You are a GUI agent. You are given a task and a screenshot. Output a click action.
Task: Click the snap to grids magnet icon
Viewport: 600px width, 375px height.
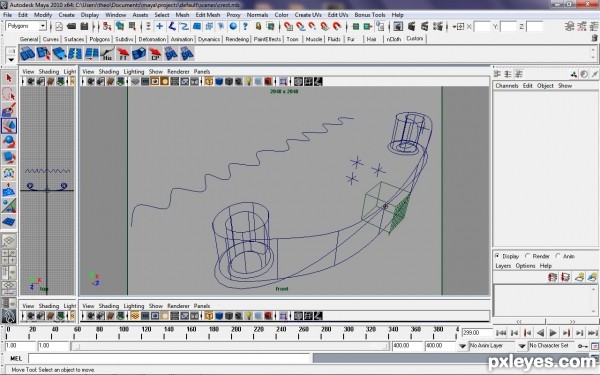click(288, 26)
